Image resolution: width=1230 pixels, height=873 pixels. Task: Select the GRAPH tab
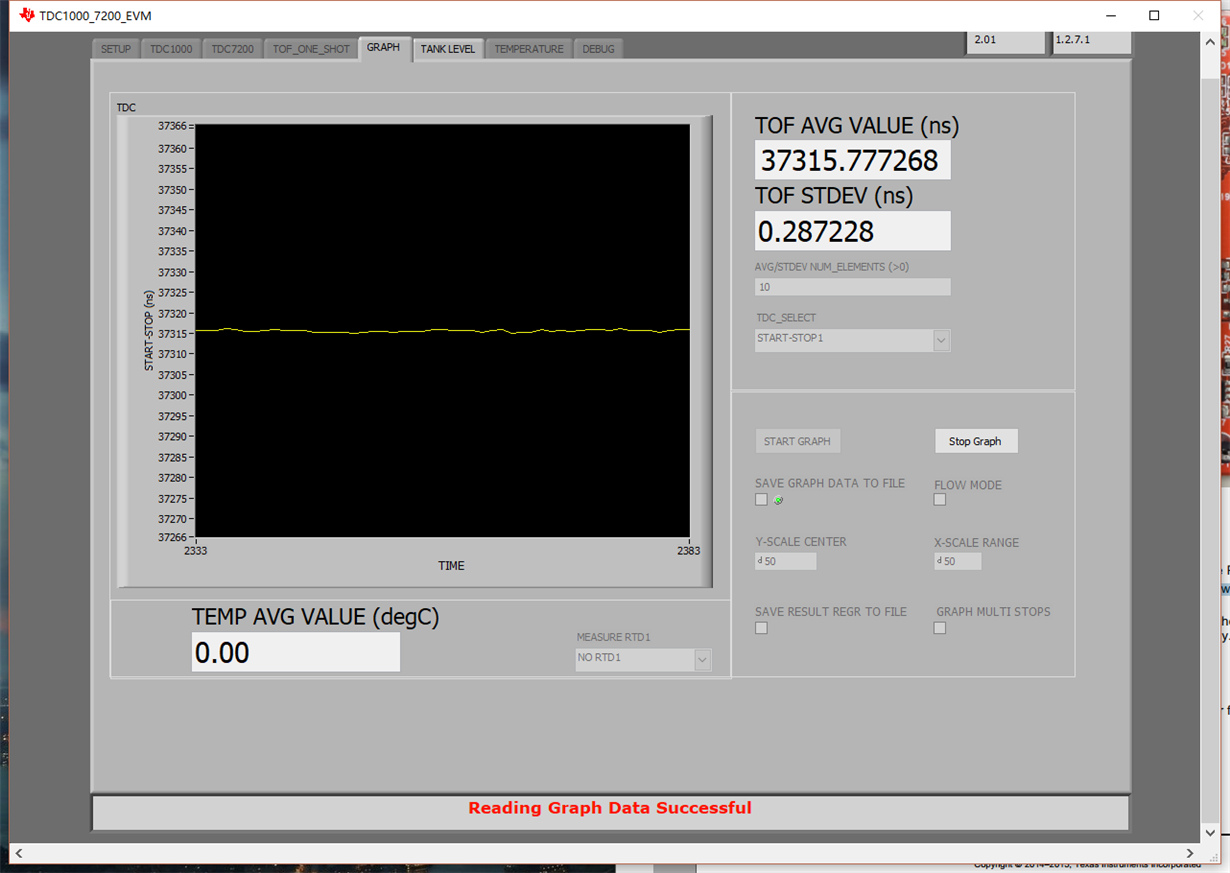pyautogui.click(x=384, y=48)
